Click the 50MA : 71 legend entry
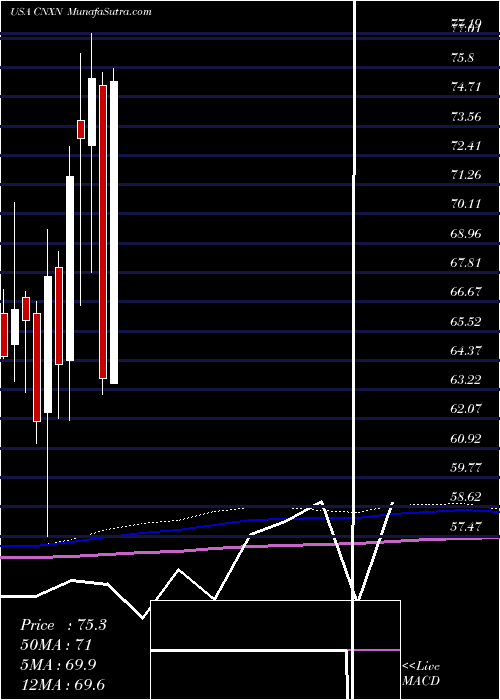This screenshot has width=500, height=700. tap(56, 645)
